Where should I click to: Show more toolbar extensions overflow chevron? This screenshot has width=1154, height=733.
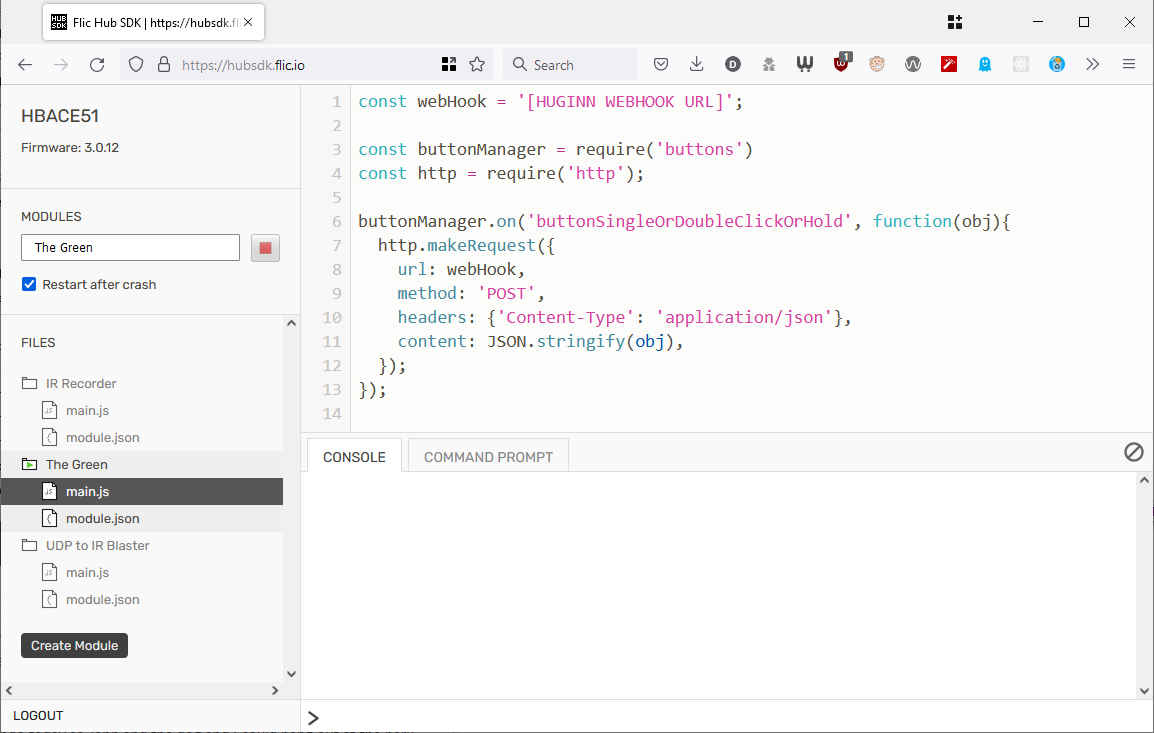click(1093, 65)
